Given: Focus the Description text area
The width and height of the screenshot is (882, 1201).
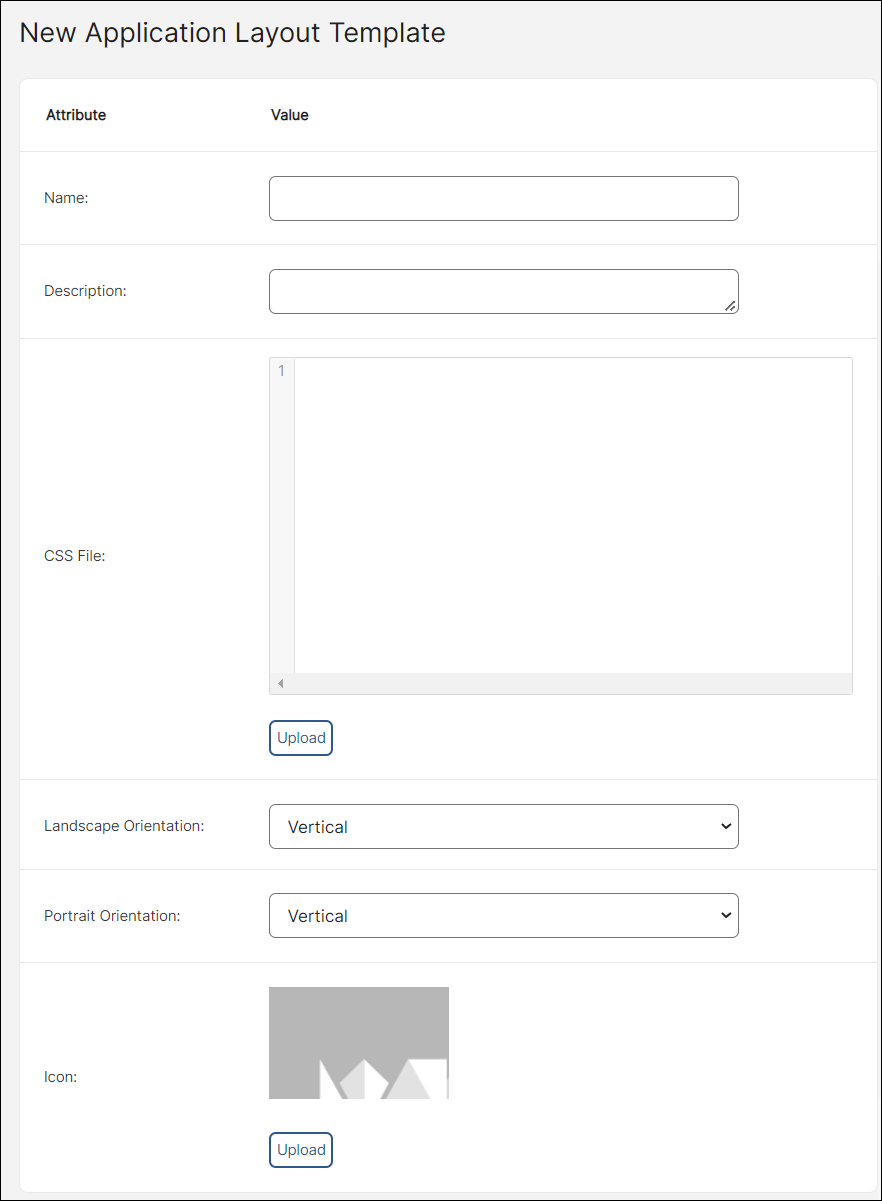Looking at the screenshot, I should pyautogui.click(x=503, y=291).
